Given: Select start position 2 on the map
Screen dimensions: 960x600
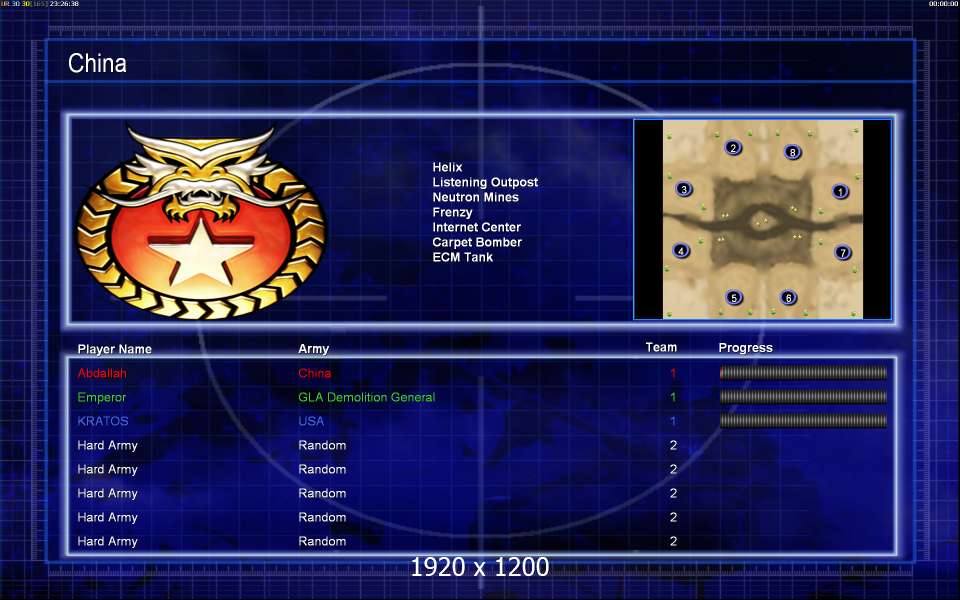Looking at the screenshot, I should (x=733, y=148).
